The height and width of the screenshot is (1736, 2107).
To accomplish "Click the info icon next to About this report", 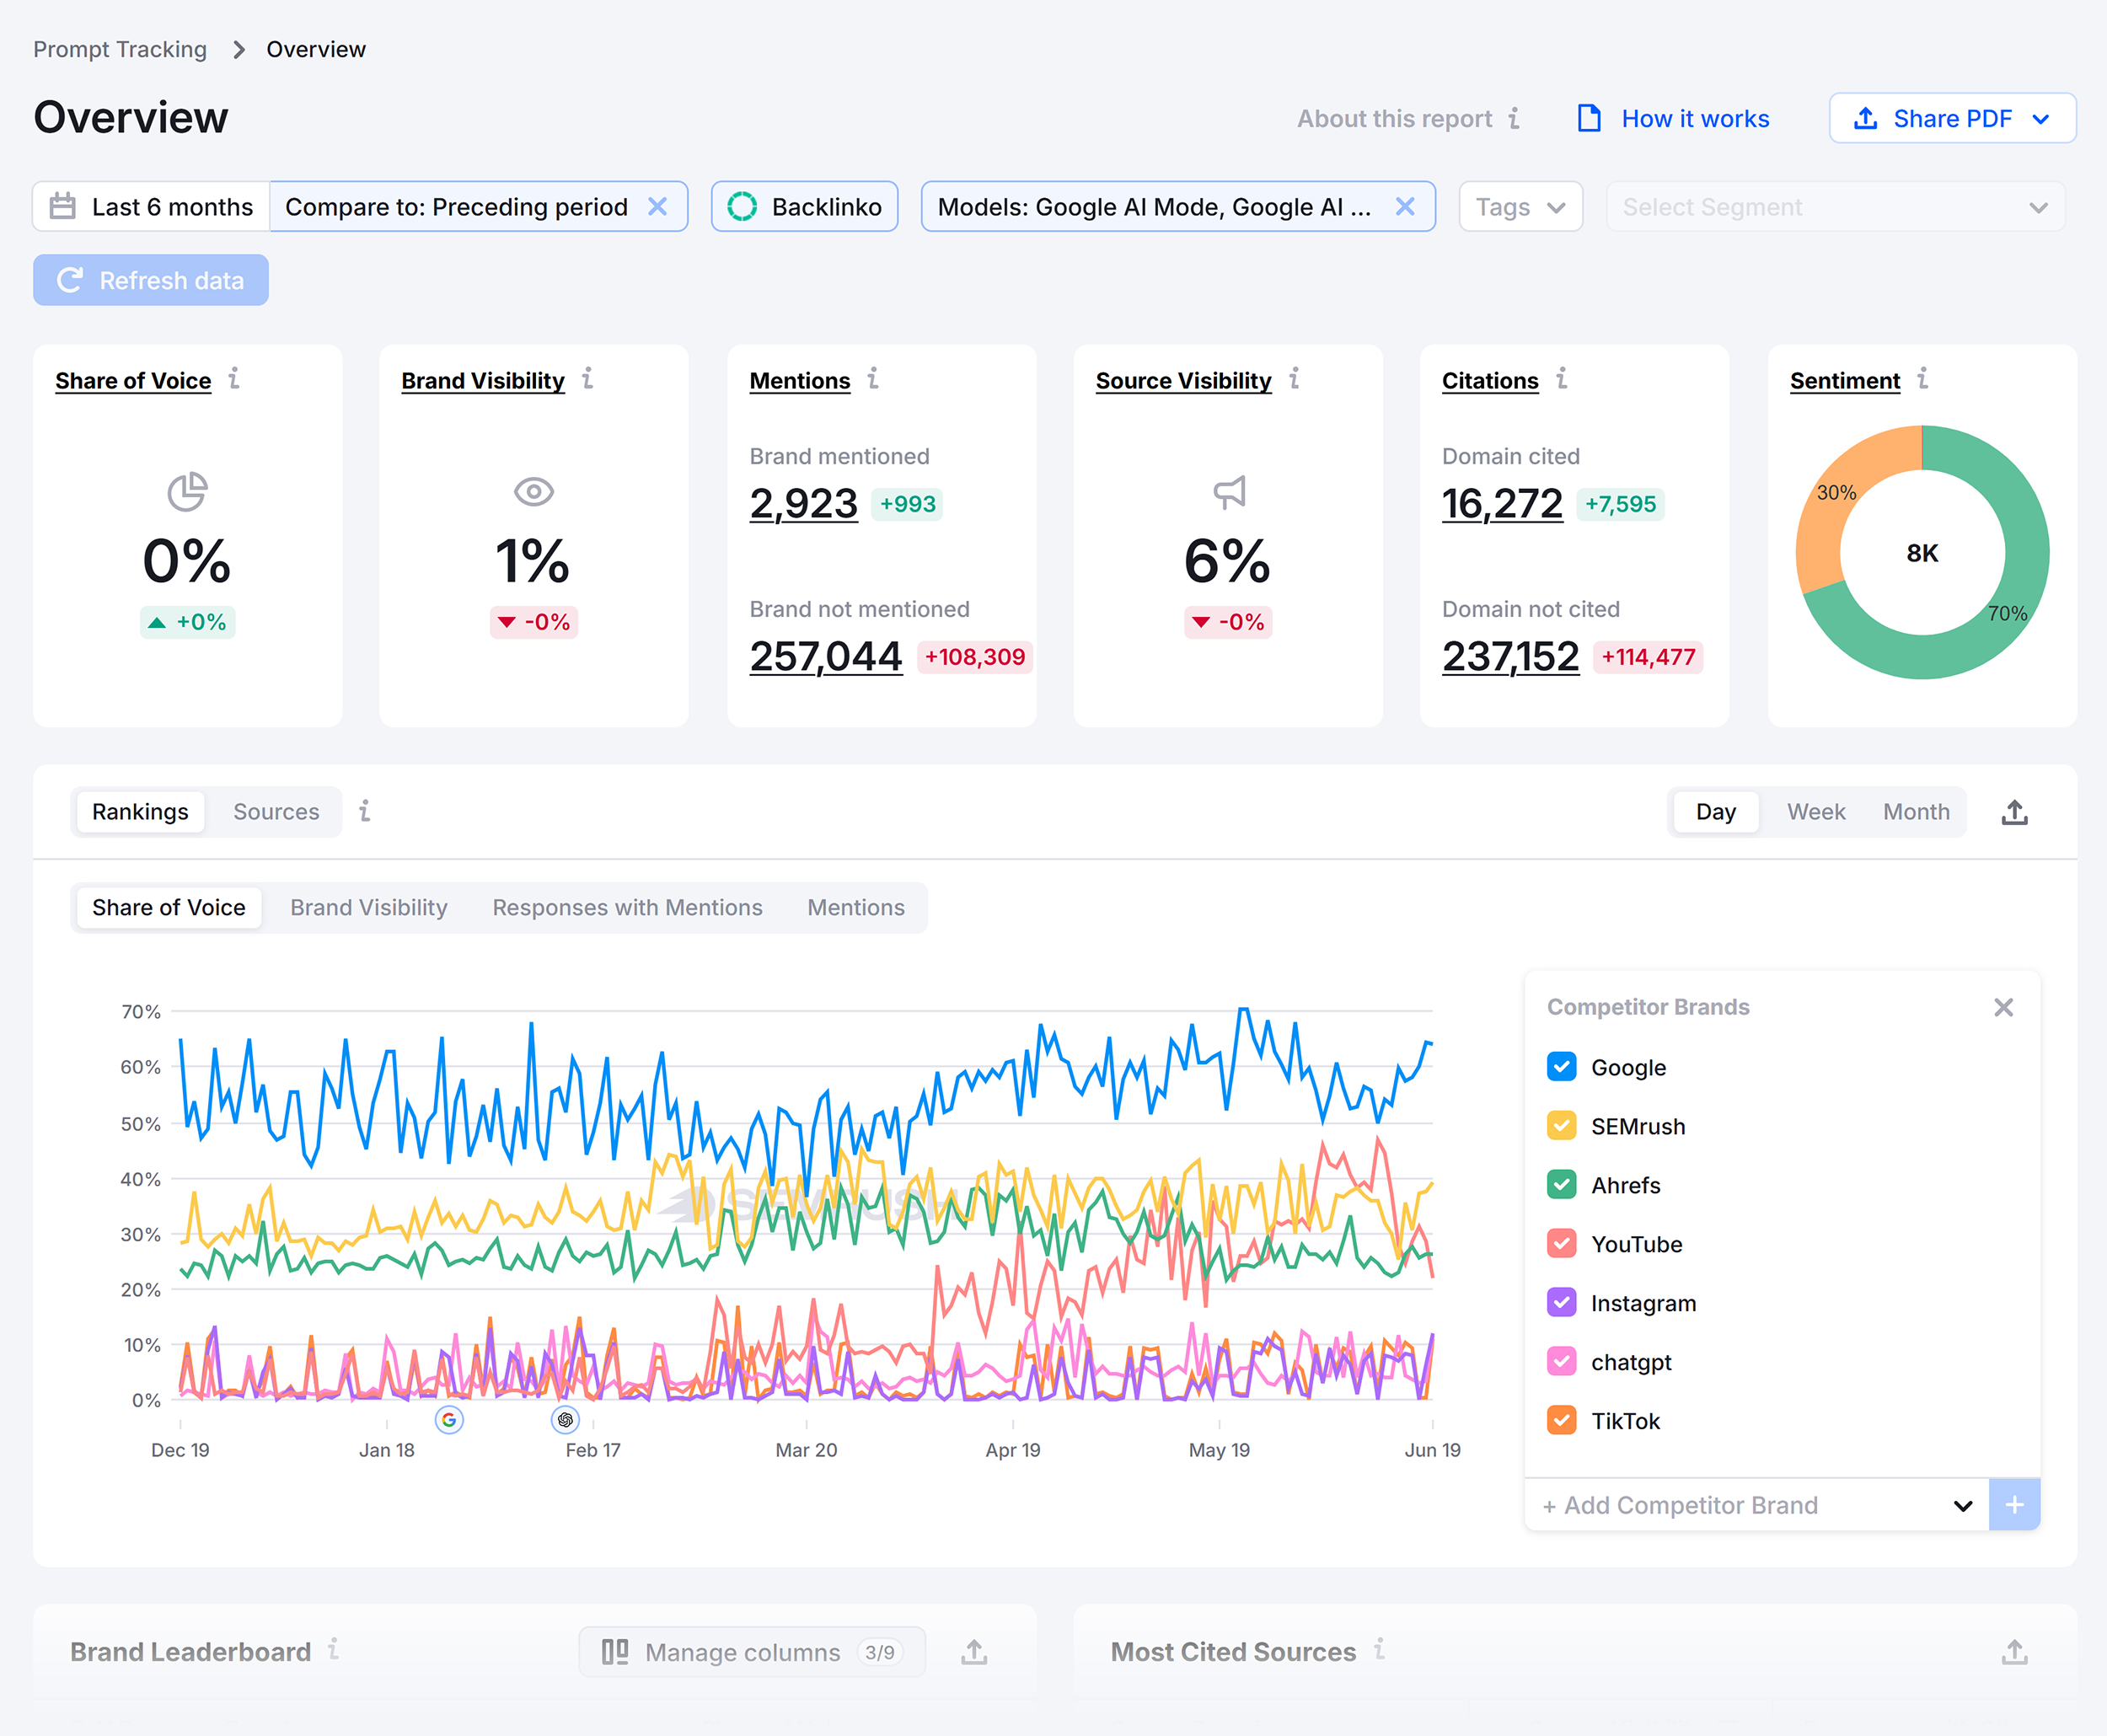I will pyautogui.click(x=1514, y=118).
